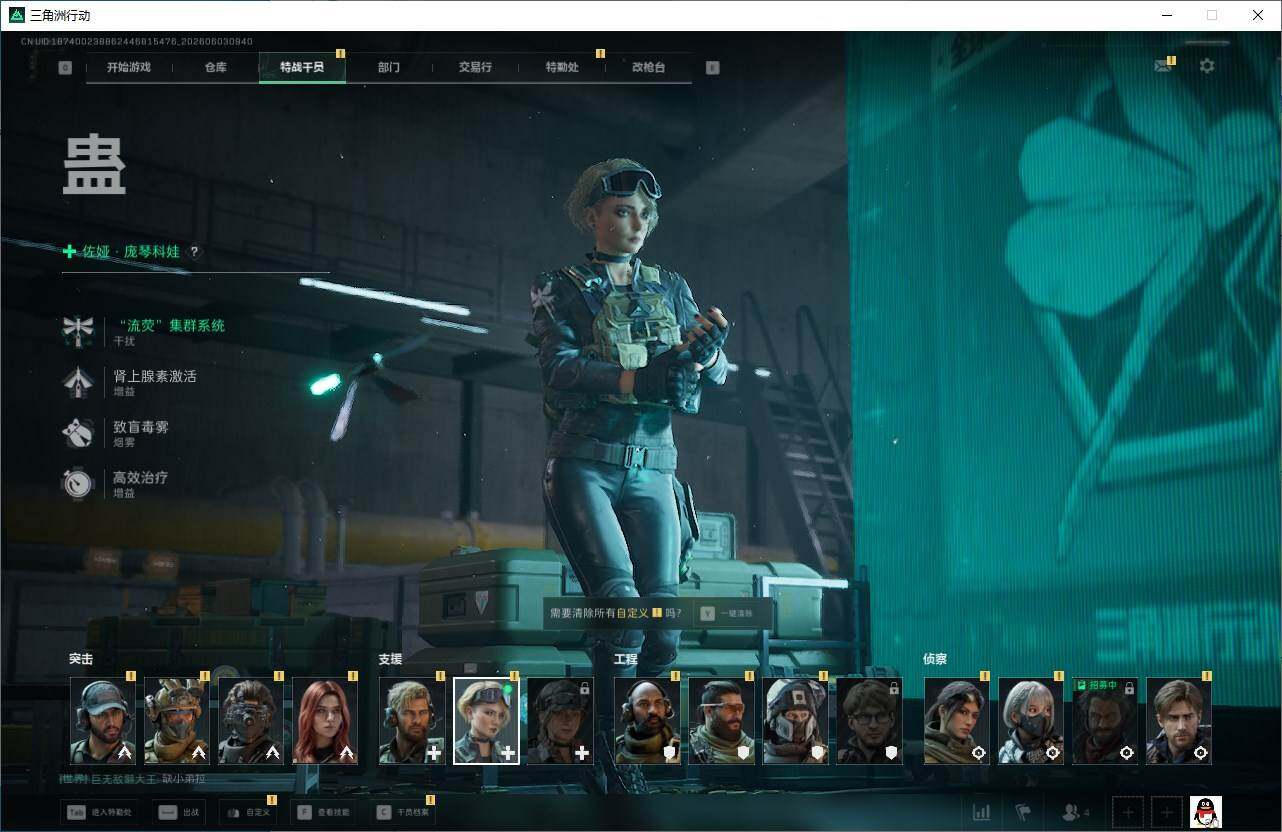The image size is (1282, 832).
Task: Close the 三角洲行动 window
Action: coord(1258,15)
